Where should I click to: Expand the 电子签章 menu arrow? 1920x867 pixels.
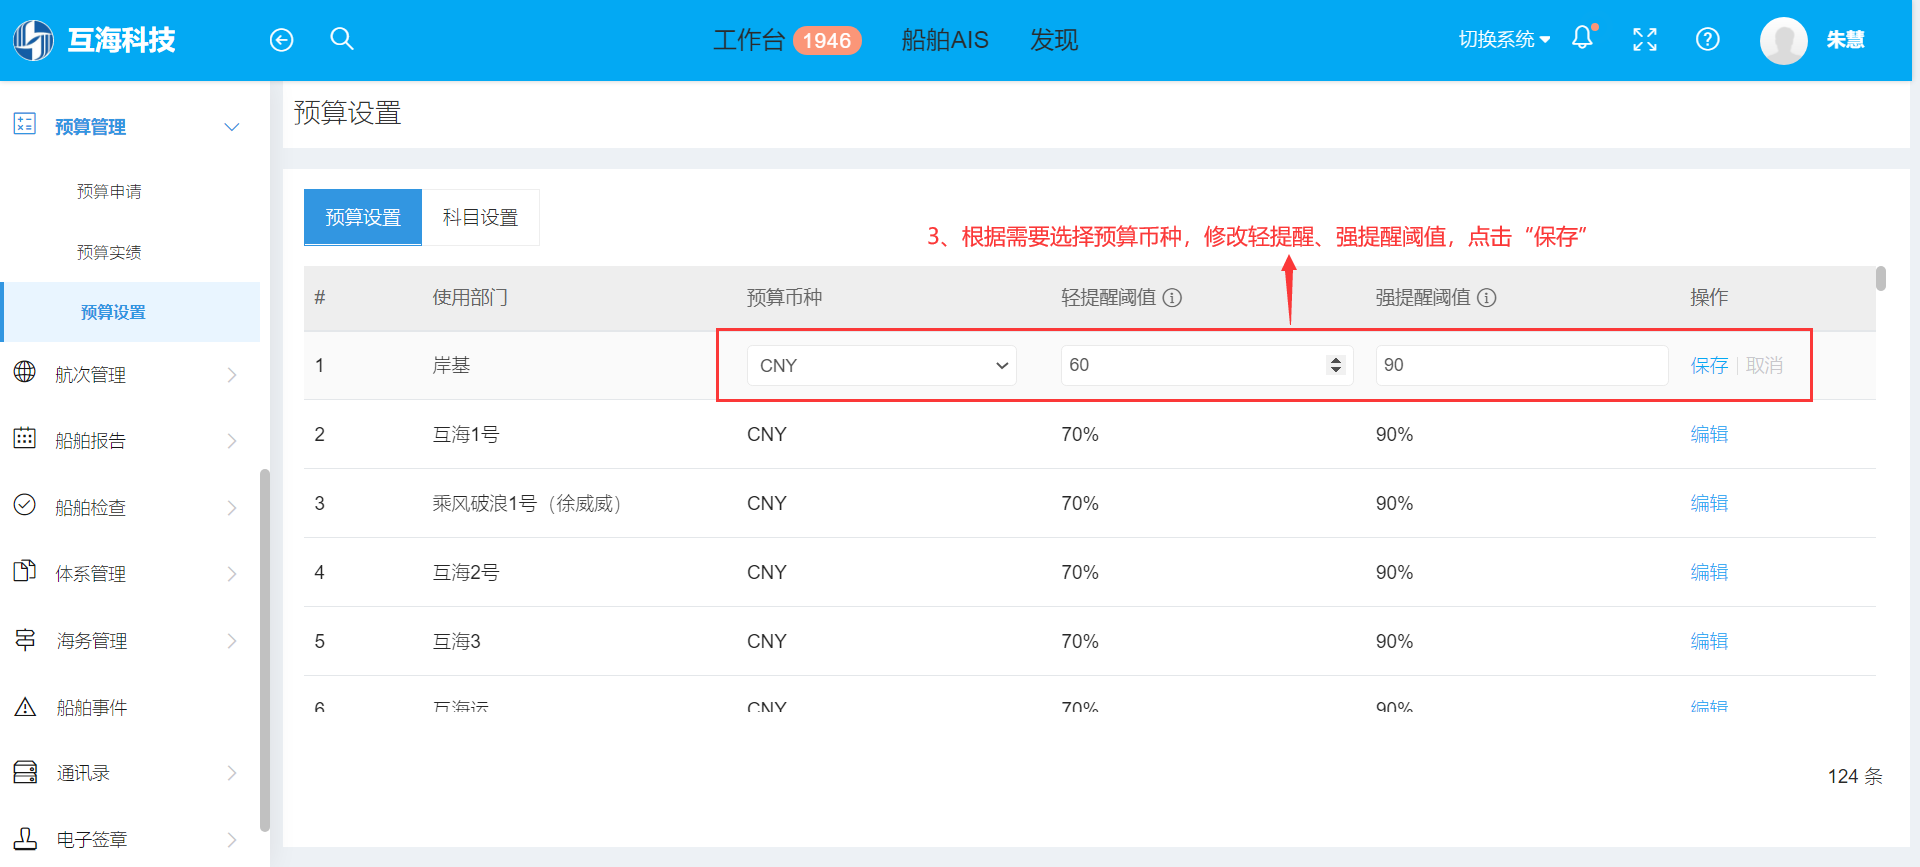coord(232,840)
